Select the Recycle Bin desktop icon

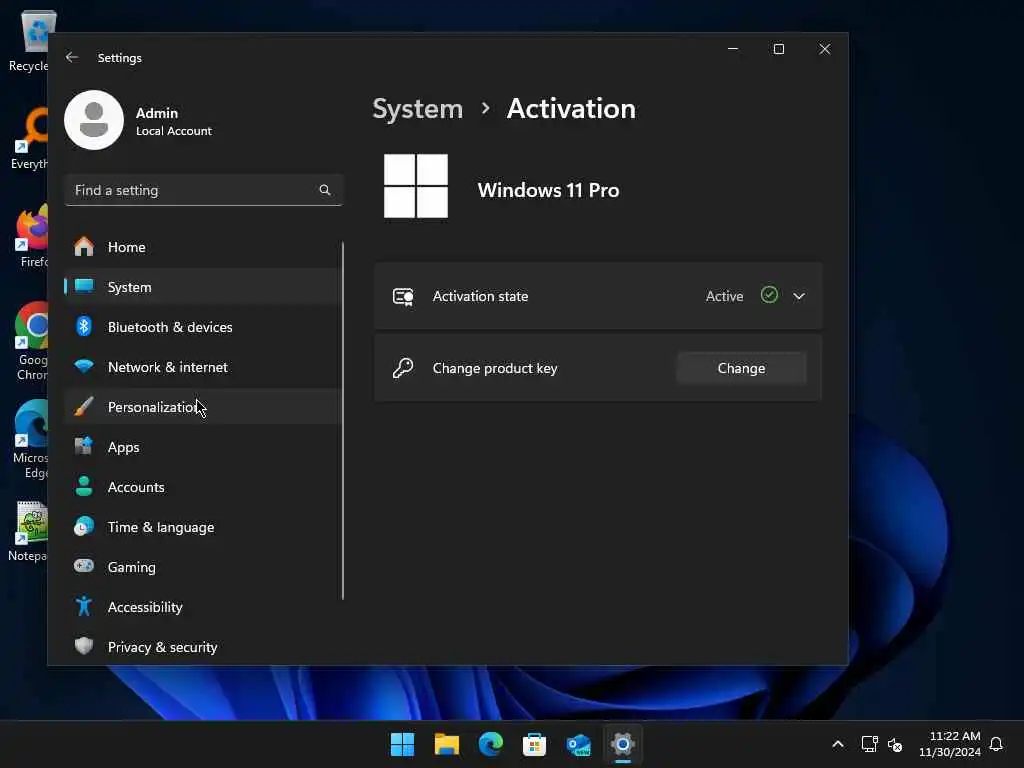click(x=29, y=41)
